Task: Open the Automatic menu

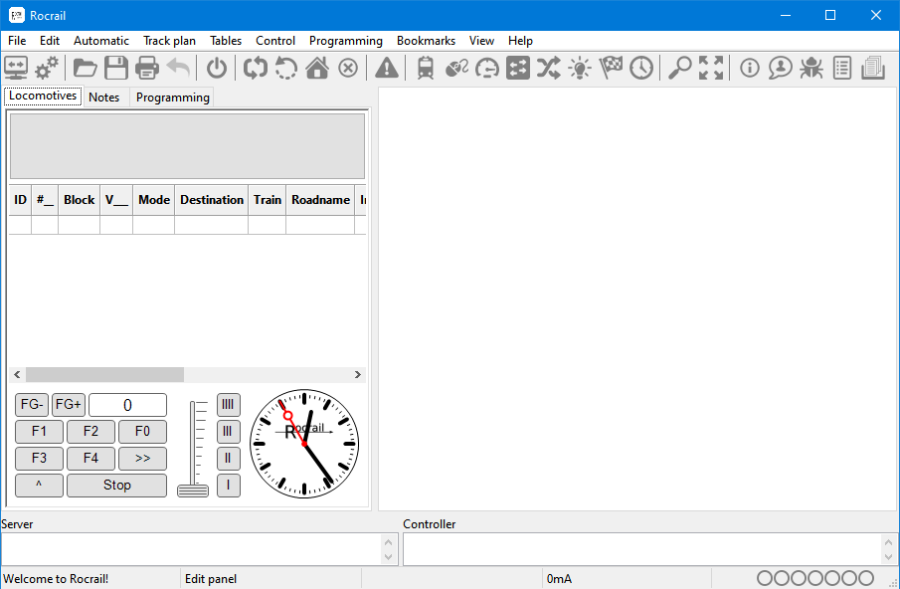Action: pyautogui.click(x=101, y=41)
